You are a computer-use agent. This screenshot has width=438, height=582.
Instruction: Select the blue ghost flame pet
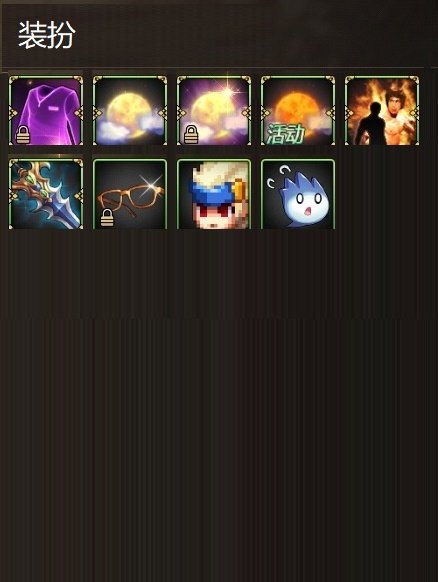point(298,194)
